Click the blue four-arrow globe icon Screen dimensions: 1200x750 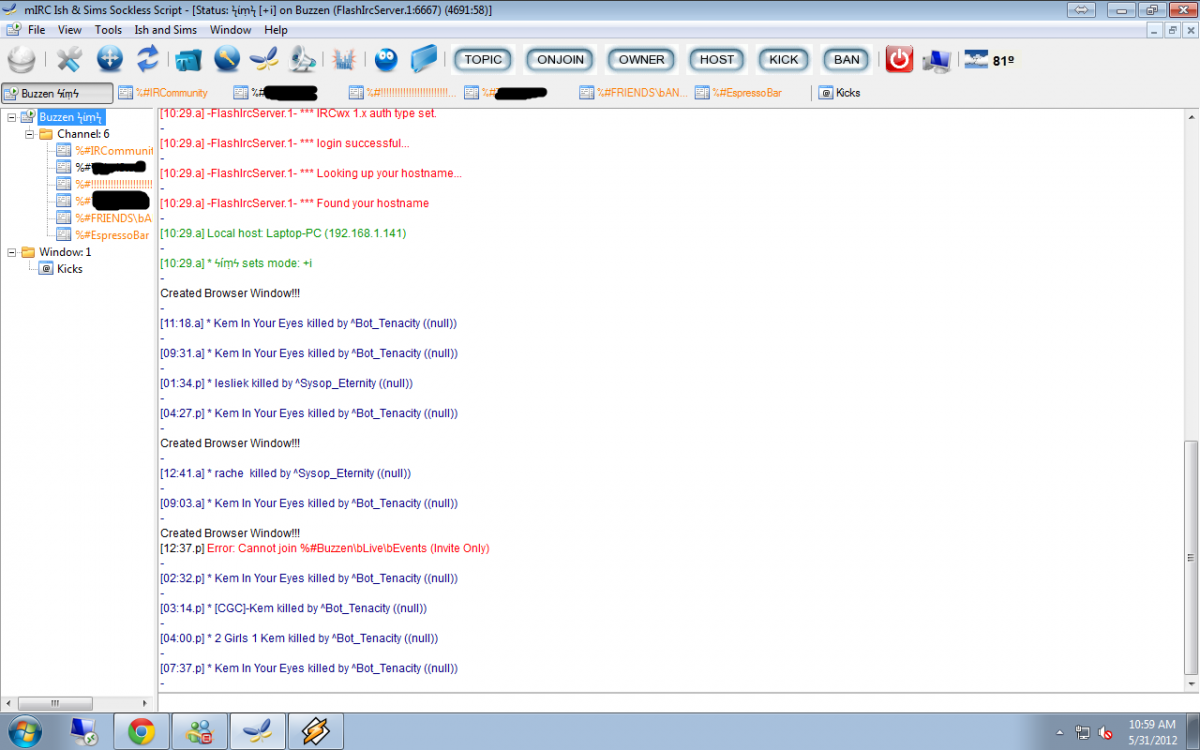pyautogui.click(x=110, y=59)
